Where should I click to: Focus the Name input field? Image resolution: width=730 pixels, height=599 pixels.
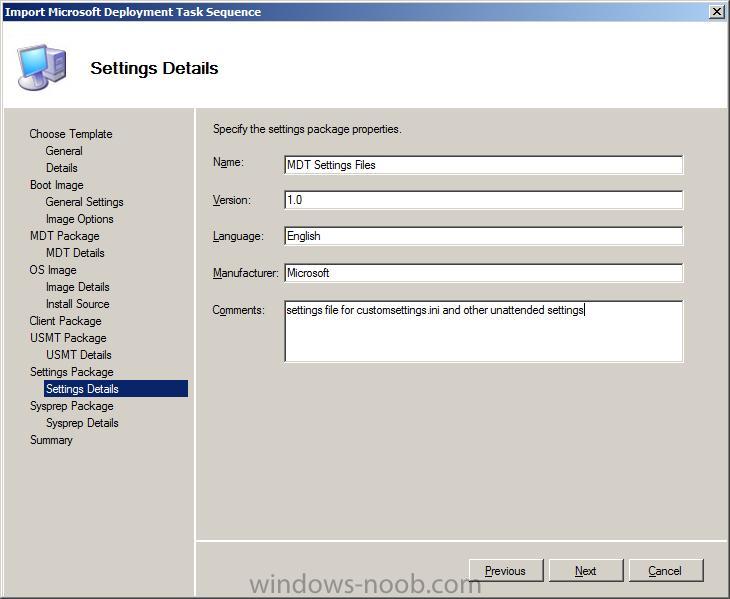(483, 165)
